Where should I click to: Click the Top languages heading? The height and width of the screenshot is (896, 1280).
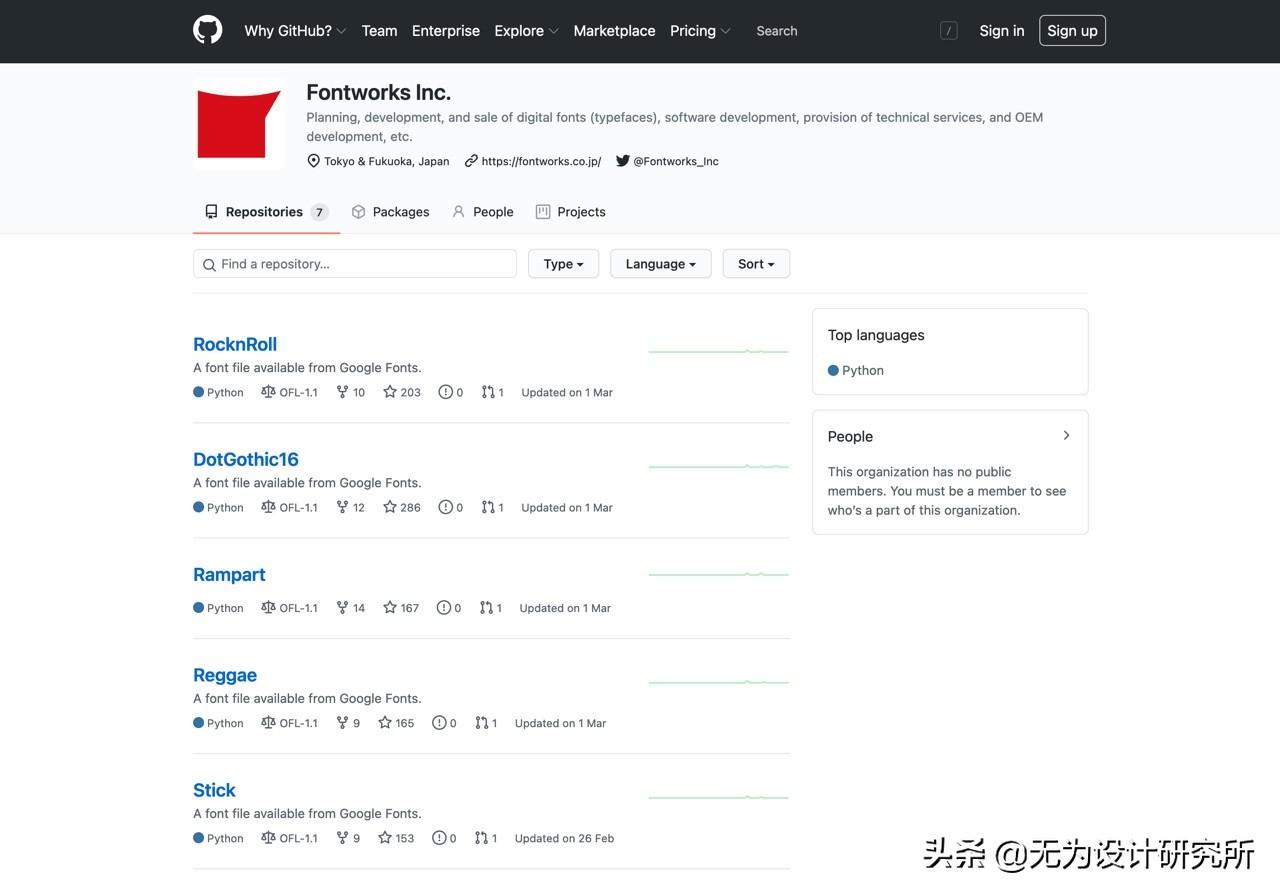point(876,335)
